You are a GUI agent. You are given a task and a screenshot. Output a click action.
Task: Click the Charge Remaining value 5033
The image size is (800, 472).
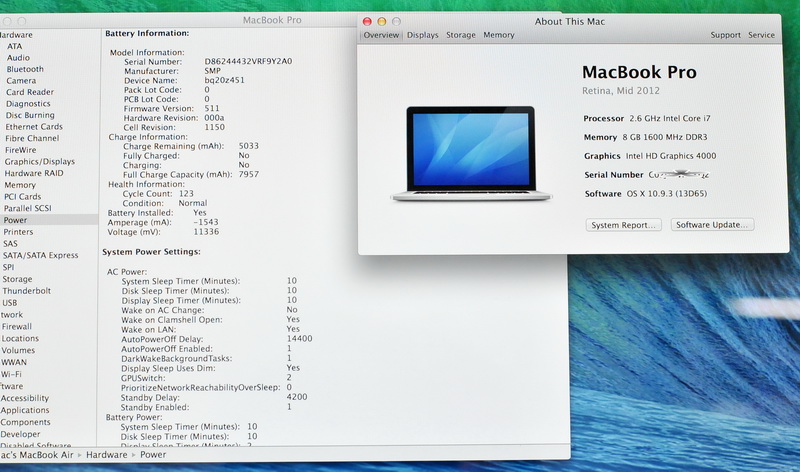pos(249,146)
